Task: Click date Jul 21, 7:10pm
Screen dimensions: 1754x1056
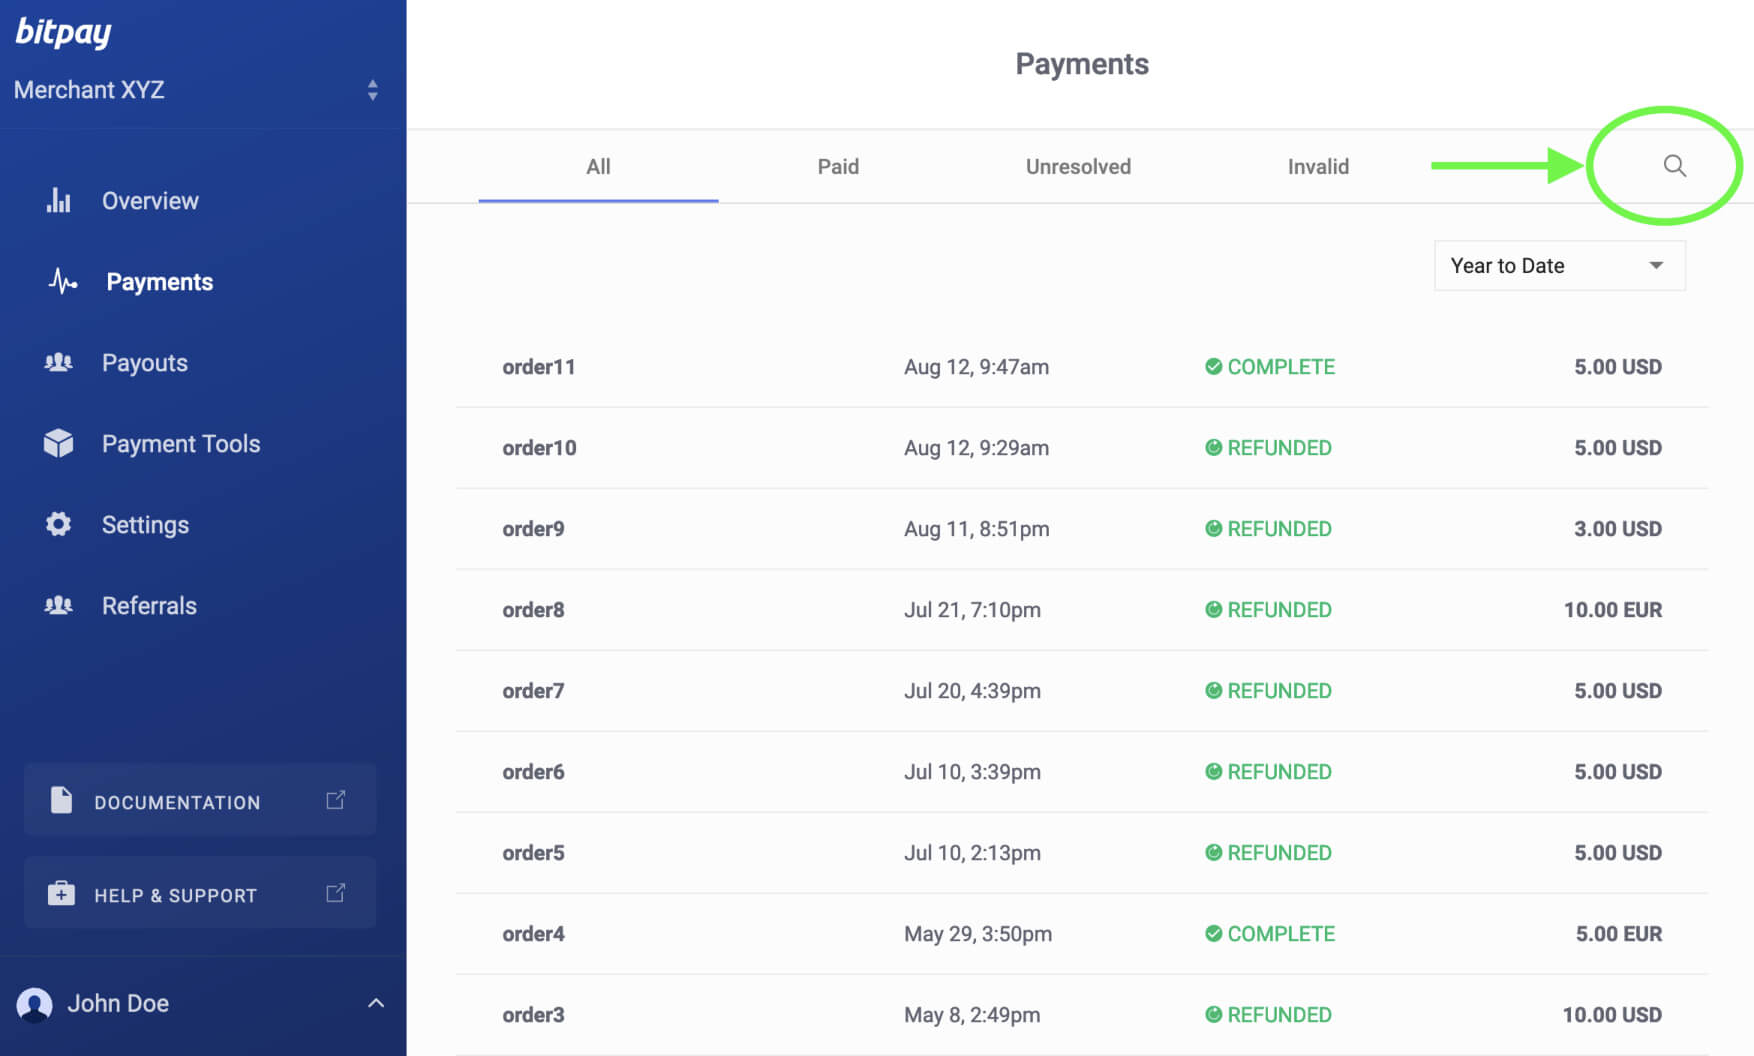Action: (972, 610)
